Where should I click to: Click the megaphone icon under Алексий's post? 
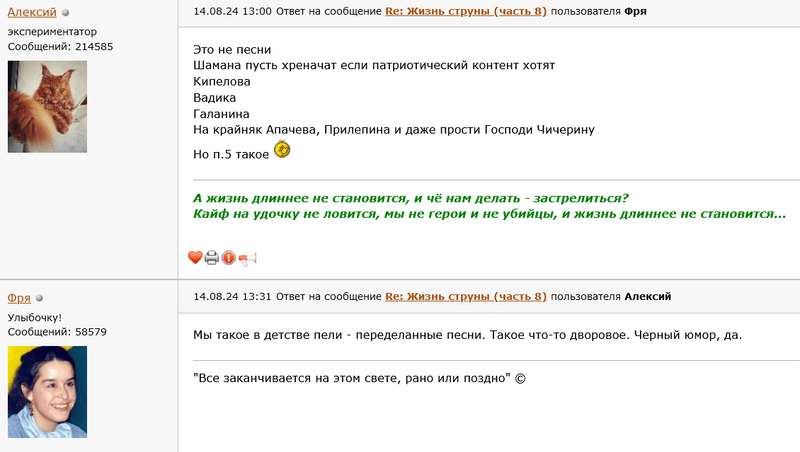pos(247,259)
